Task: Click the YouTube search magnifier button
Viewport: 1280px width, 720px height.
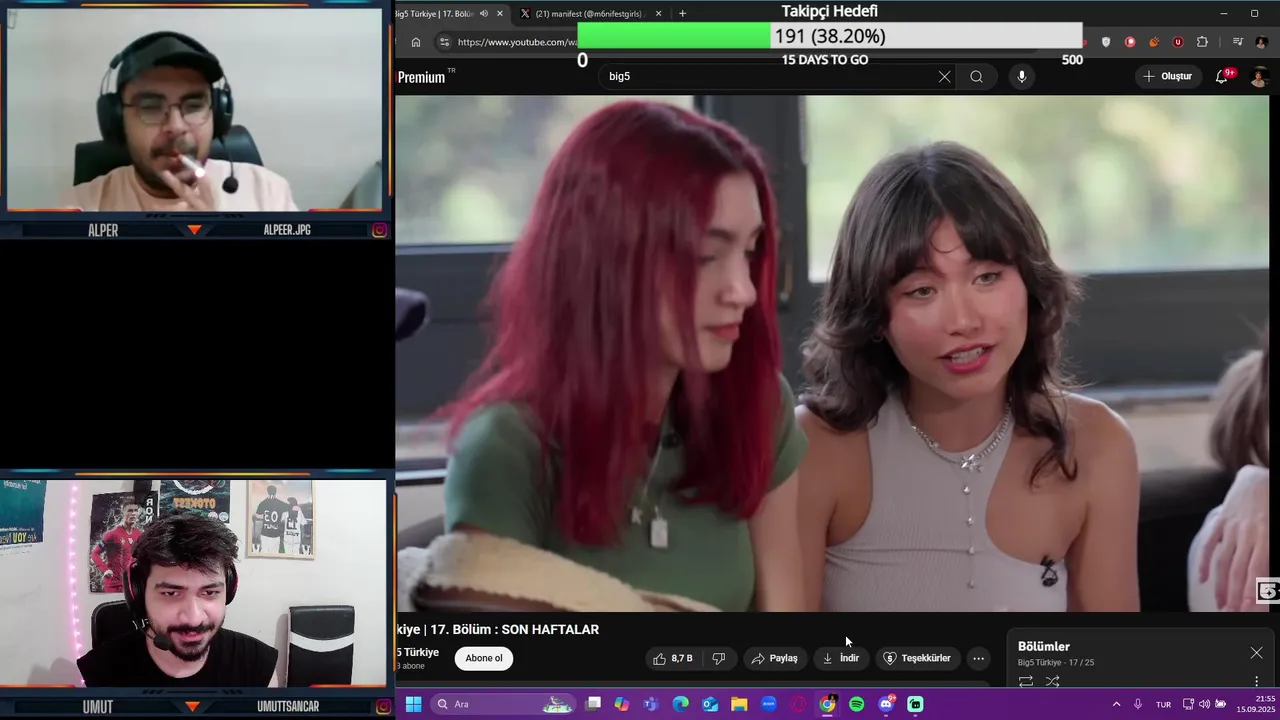Action: click(976, 77)
